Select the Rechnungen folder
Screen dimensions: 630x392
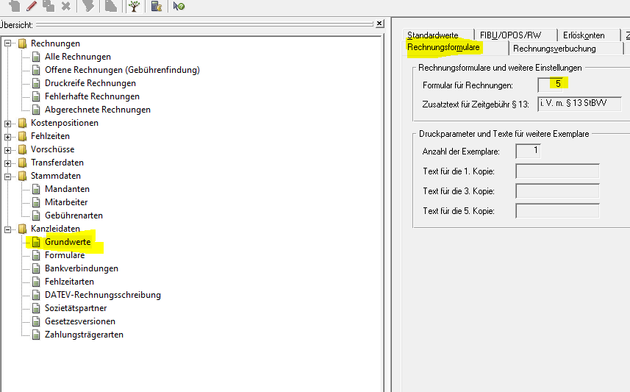(x=55, y=43)
